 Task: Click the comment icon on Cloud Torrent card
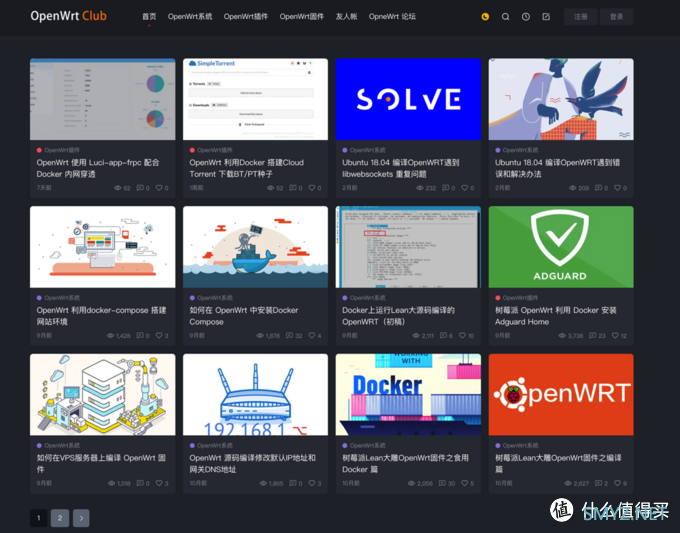(x=293, y=188)
